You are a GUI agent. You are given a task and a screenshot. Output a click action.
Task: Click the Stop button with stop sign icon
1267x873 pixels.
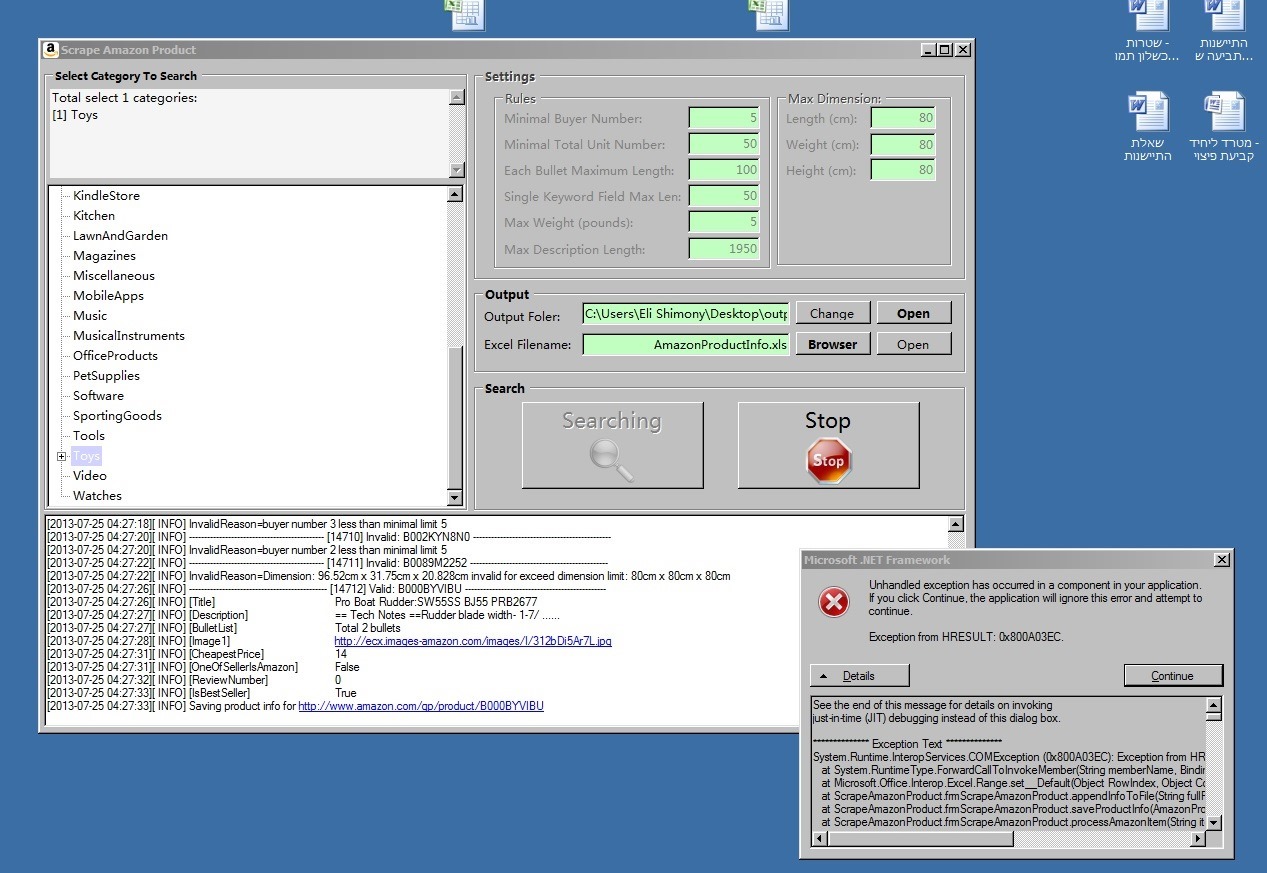[828, 445]
